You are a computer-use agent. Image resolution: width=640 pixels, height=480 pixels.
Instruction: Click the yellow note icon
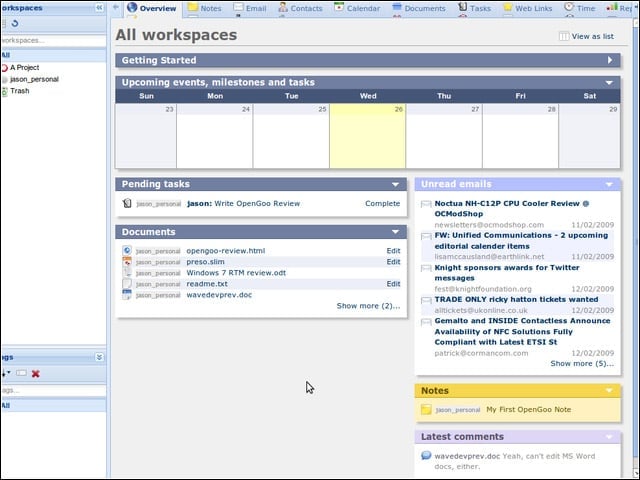(426, 409)
